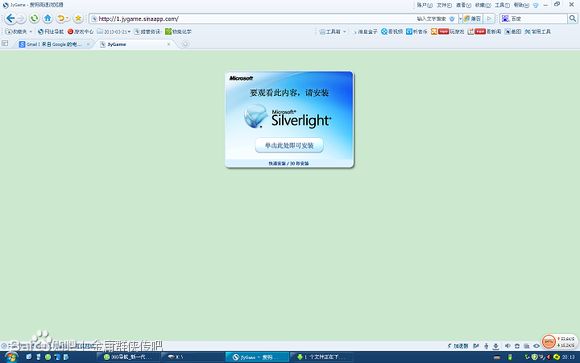
Task: Open the 查看 view menu
Action: (463, 5)
